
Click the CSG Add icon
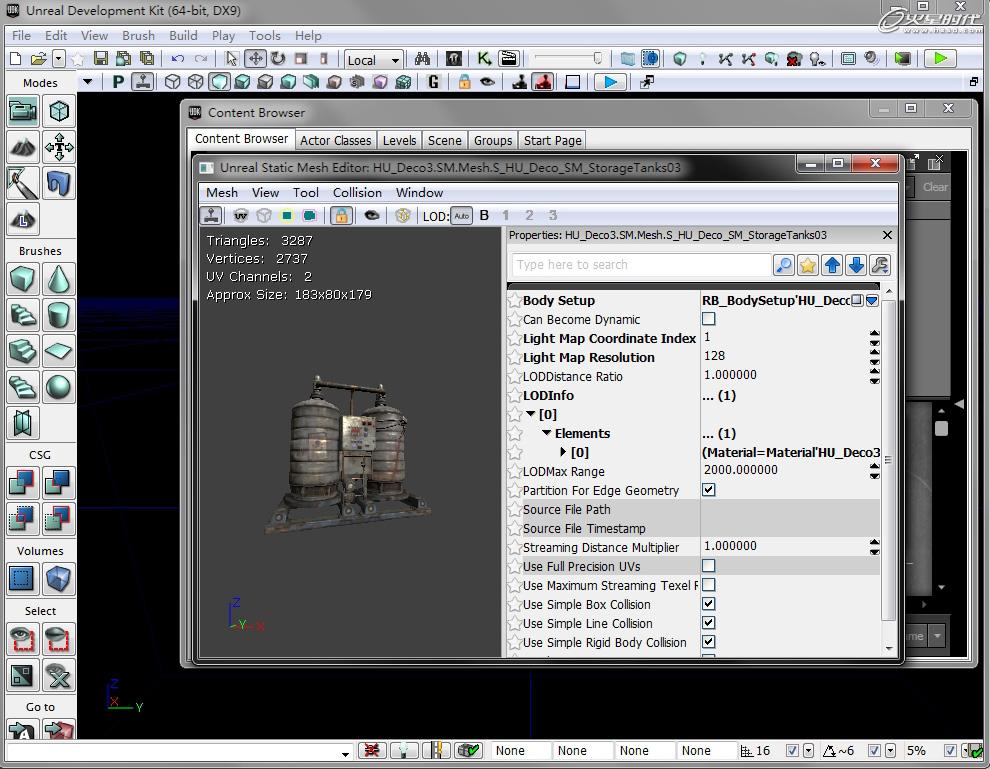[x=23, y=482]
